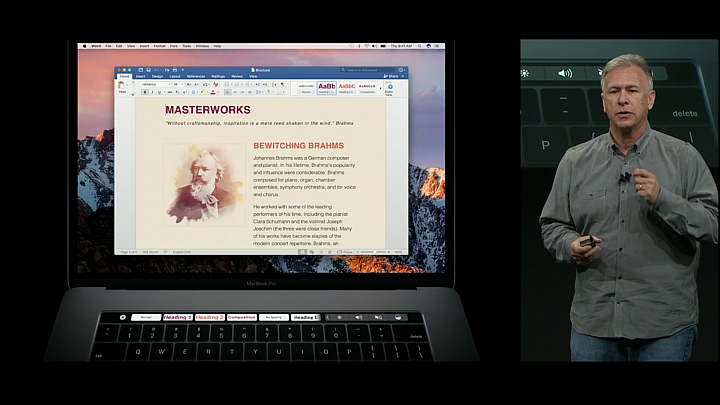Click the Numbering list icon
Image resolution: width=720 pixels, height=405 pixels.
[237, 84]
